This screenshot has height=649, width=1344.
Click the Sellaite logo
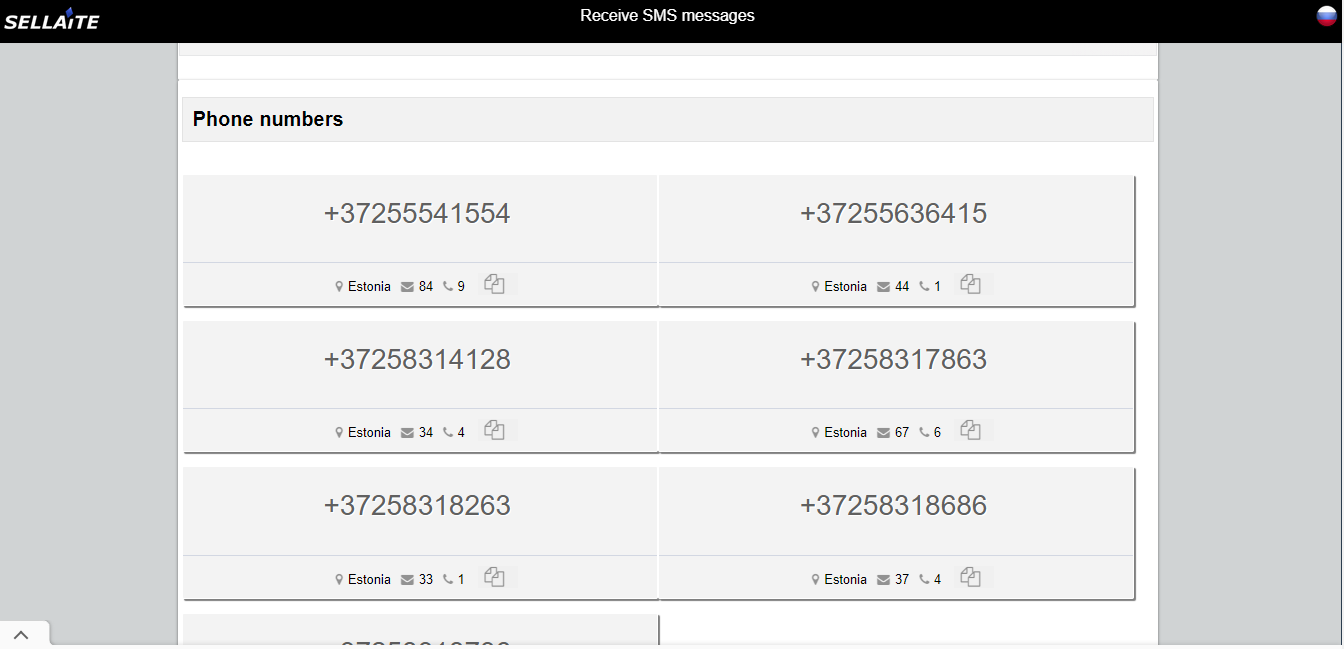[x=52, y=18]
